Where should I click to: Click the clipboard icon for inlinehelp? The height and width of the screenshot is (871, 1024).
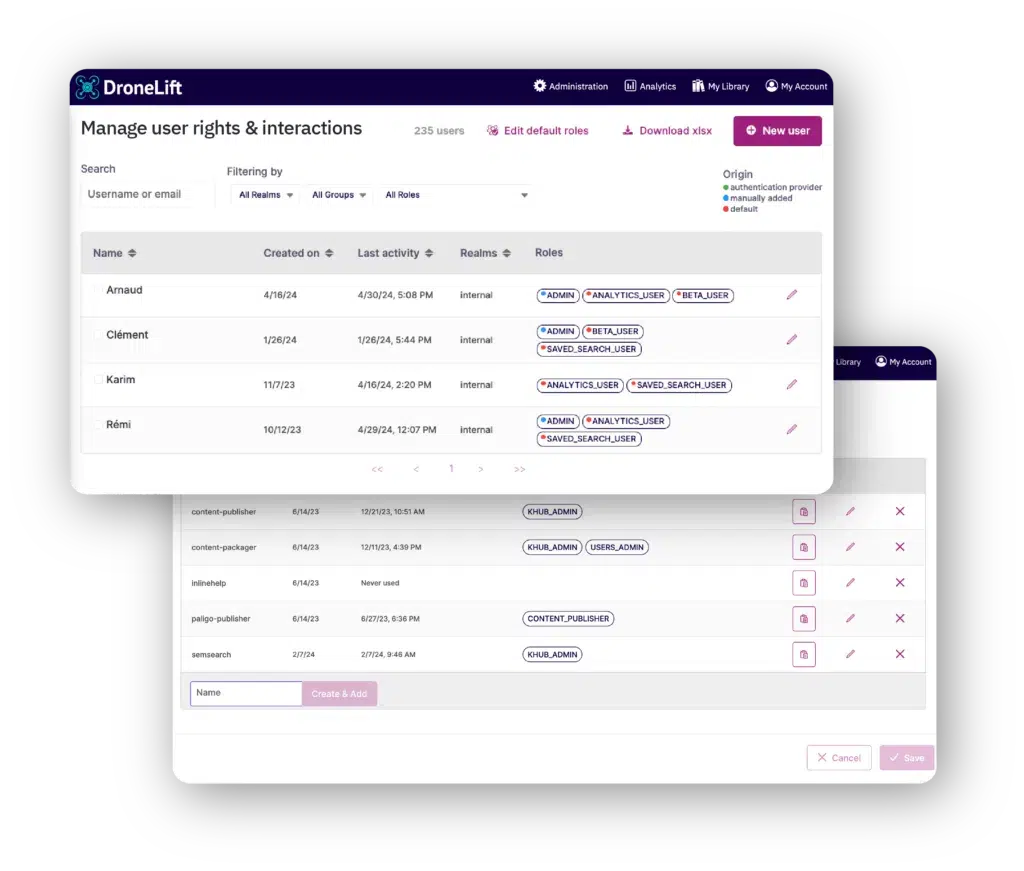click(x=804, y=583)
